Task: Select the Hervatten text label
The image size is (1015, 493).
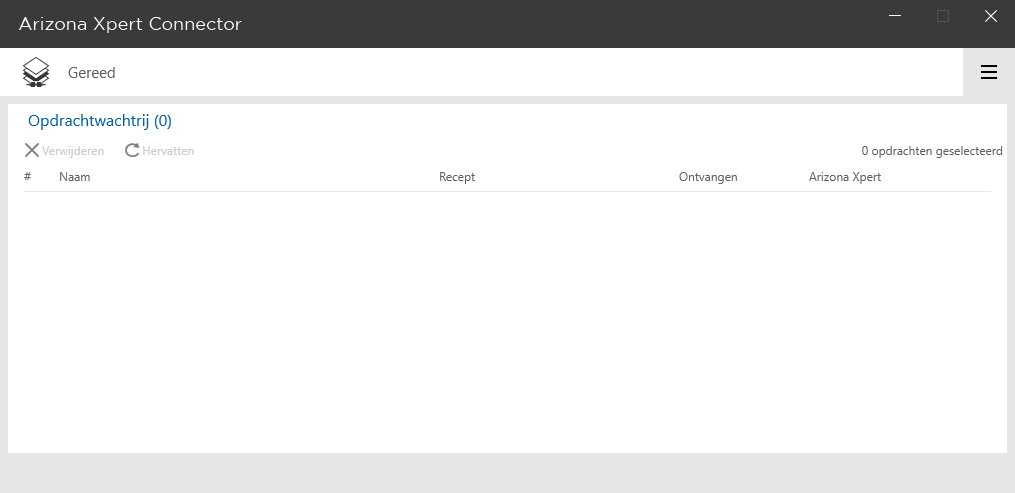Action: [168, 151]
